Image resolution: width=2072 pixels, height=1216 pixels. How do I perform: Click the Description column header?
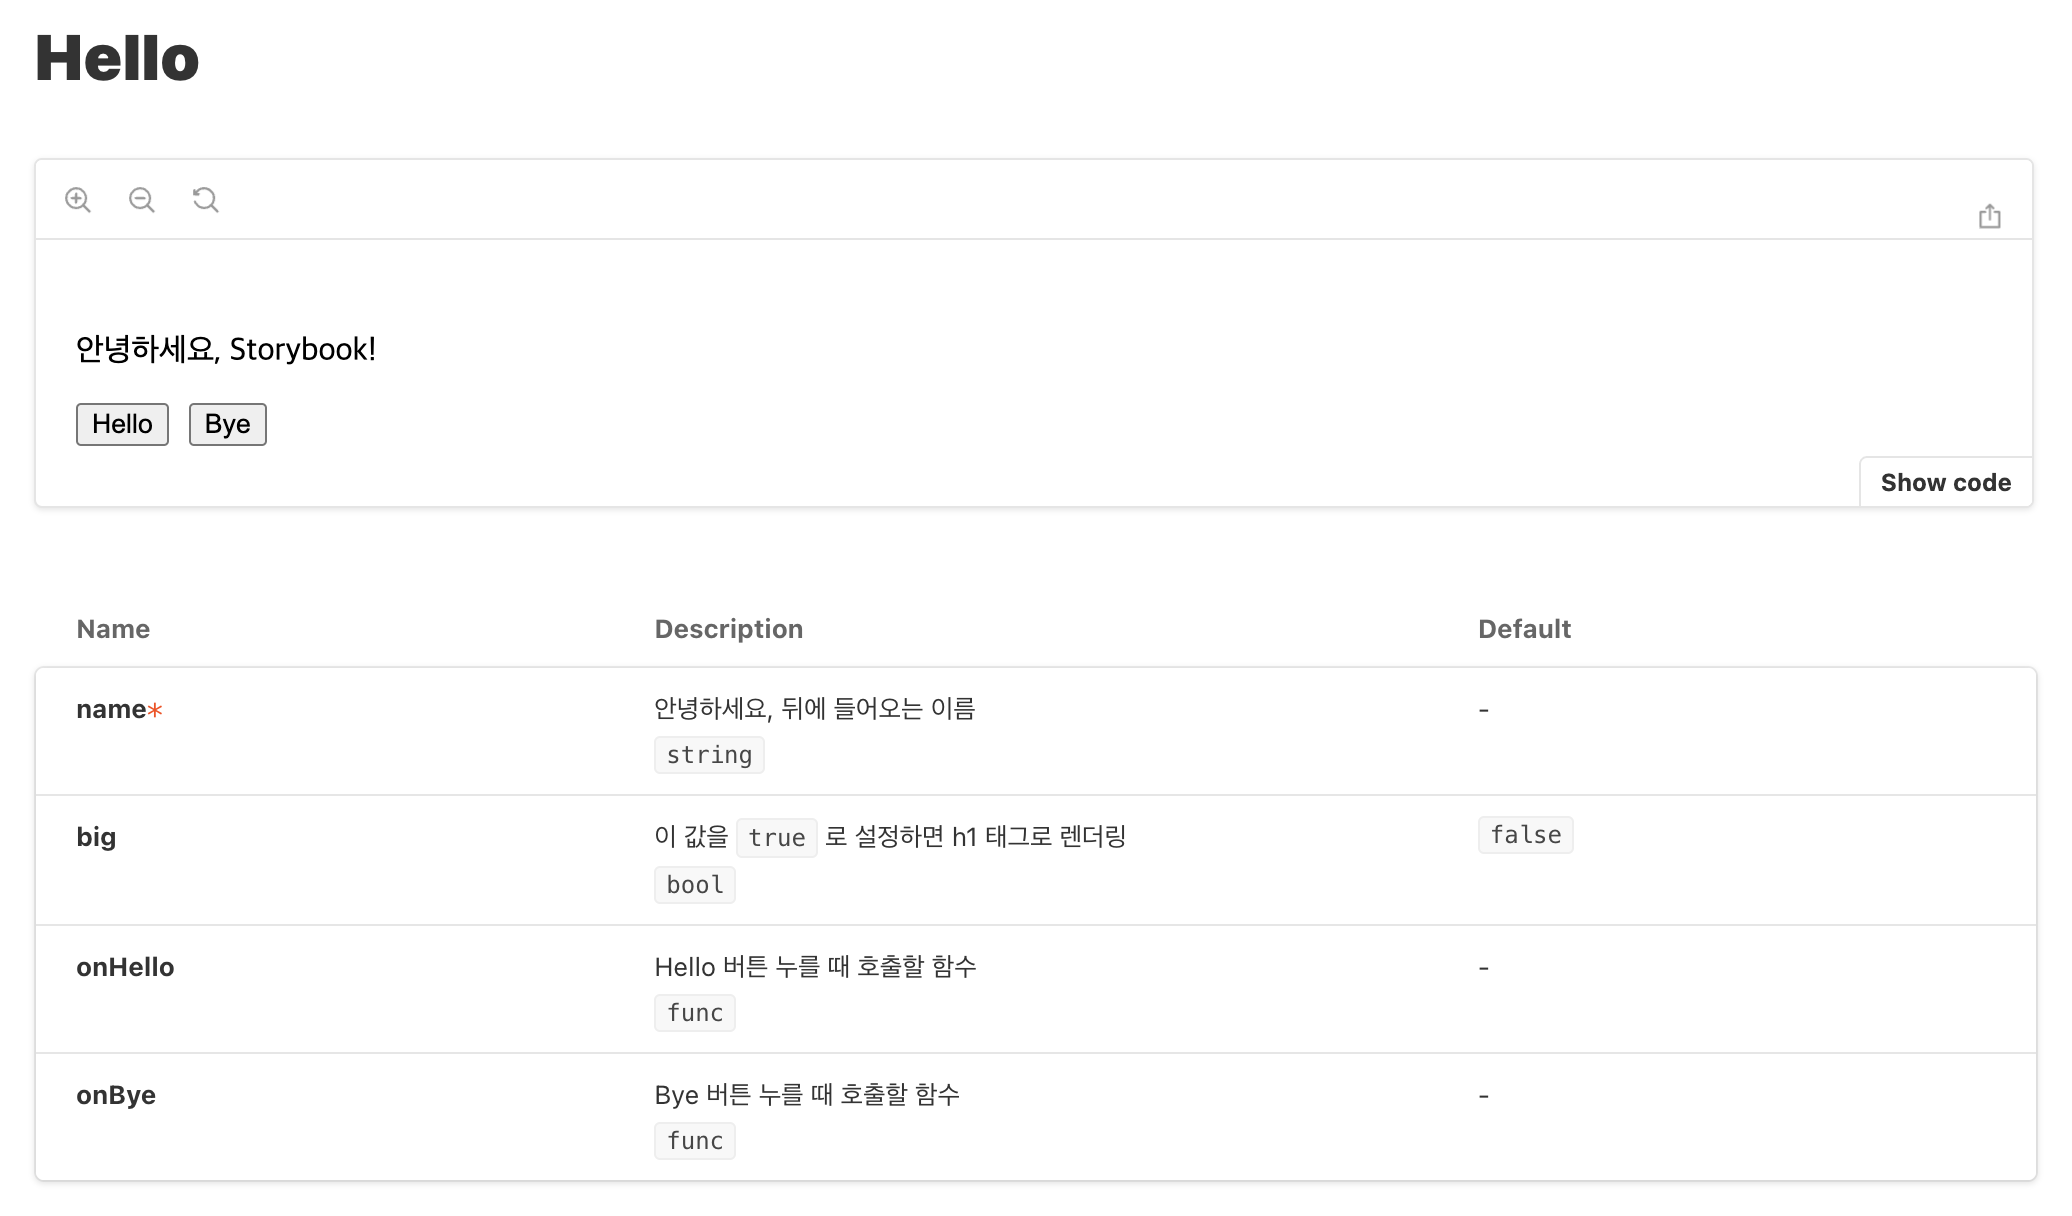pyautogui.click(x=729, y=629)
